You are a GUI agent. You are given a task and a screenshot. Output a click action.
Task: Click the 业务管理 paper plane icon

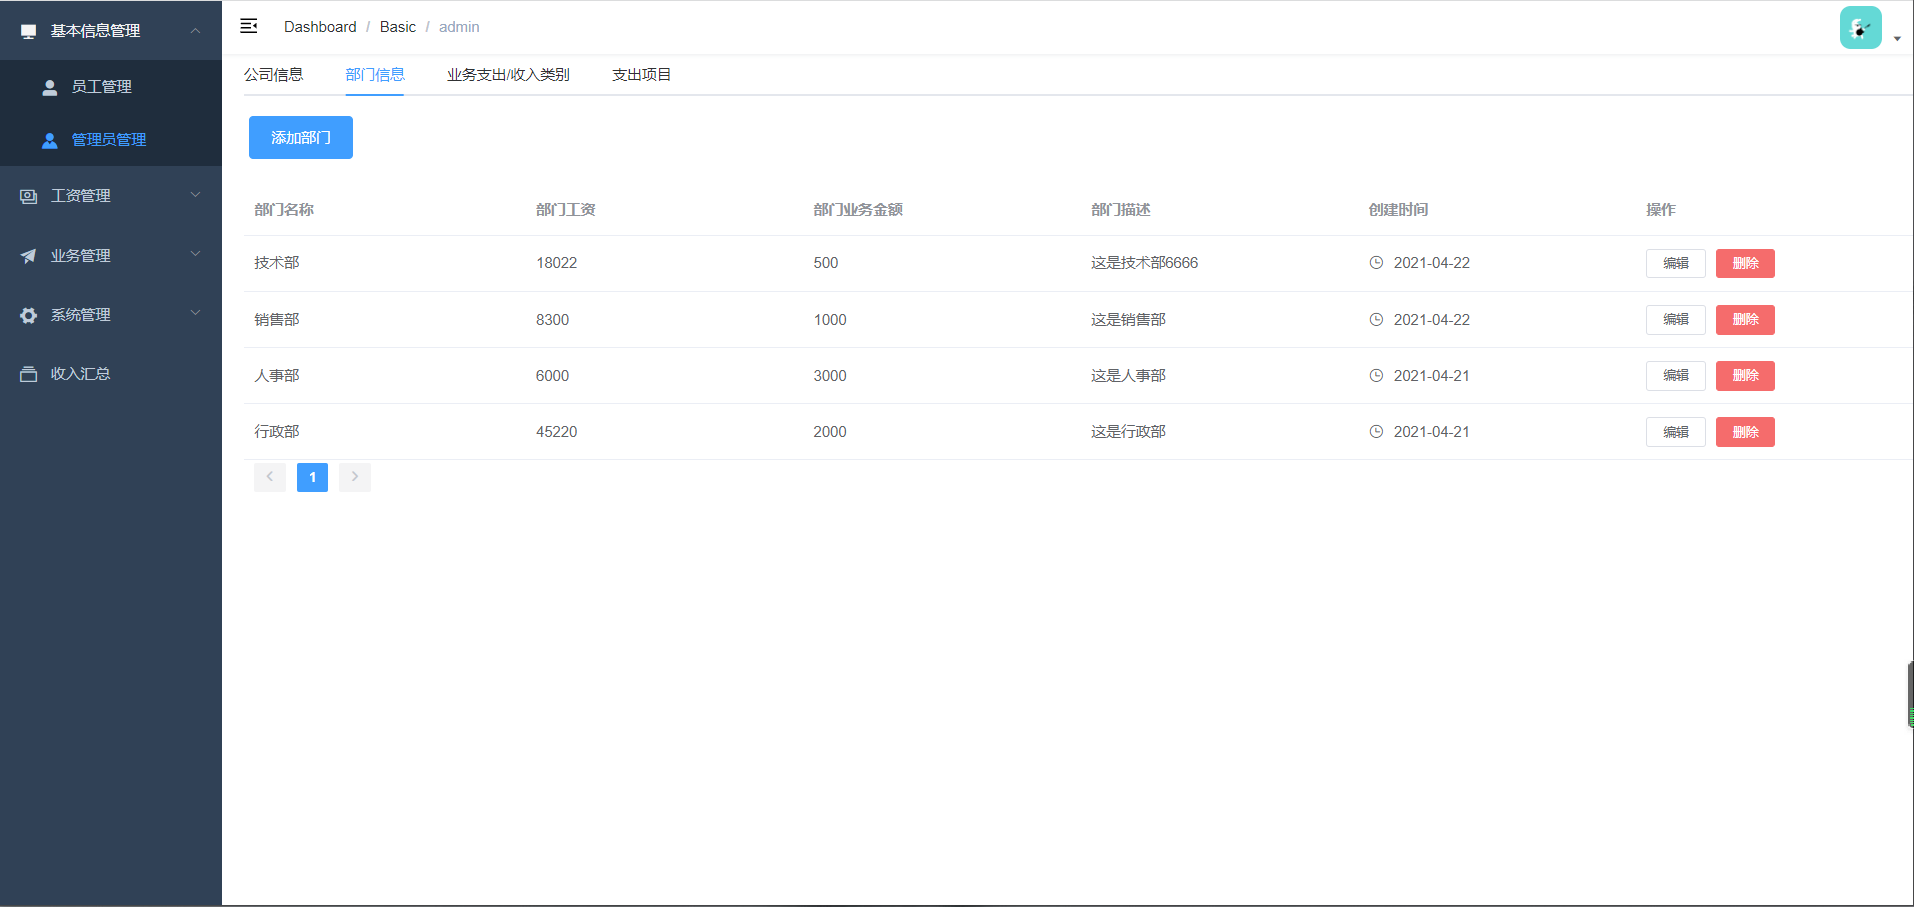29,256
